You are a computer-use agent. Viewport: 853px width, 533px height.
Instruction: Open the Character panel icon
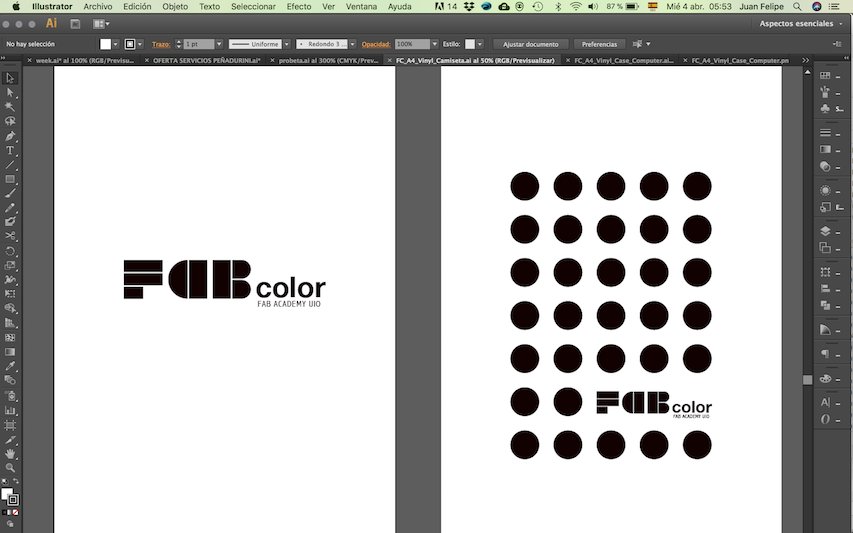click(x=825, y=402)
